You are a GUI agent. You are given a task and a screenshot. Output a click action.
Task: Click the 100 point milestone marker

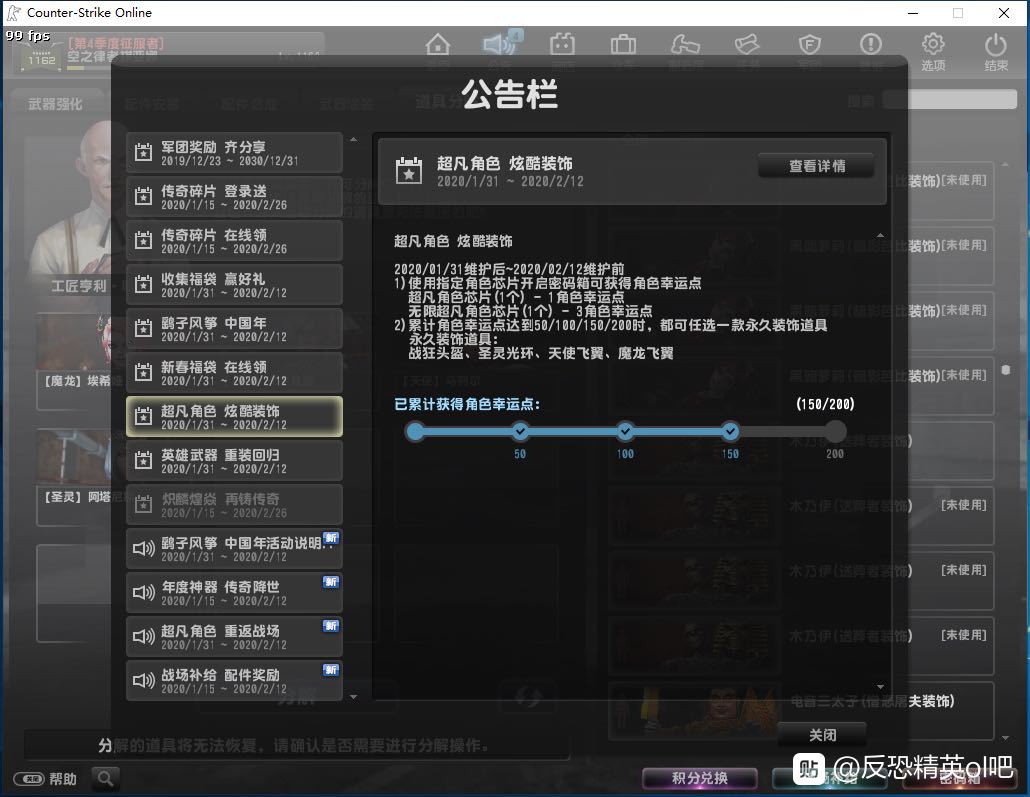(625, 432)
